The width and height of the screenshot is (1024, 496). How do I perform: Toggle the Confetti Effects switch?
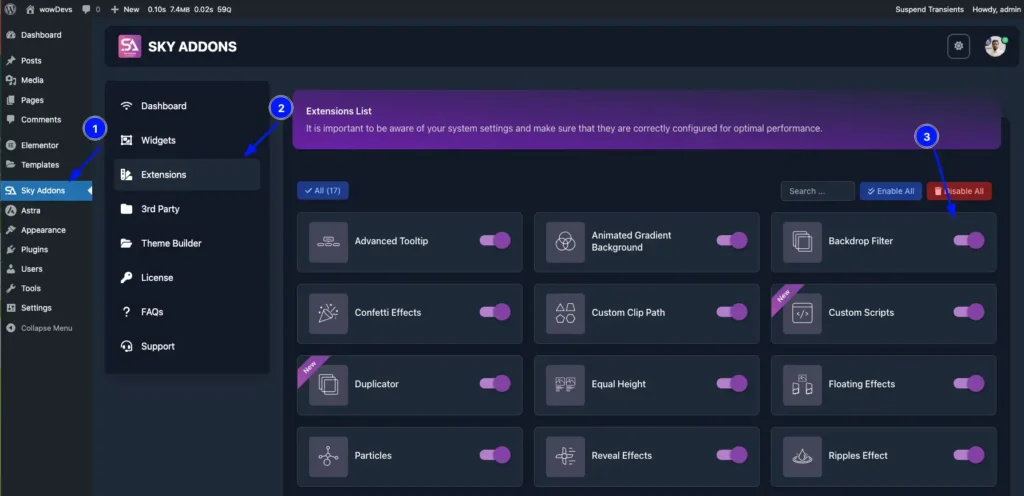(495, 312)
